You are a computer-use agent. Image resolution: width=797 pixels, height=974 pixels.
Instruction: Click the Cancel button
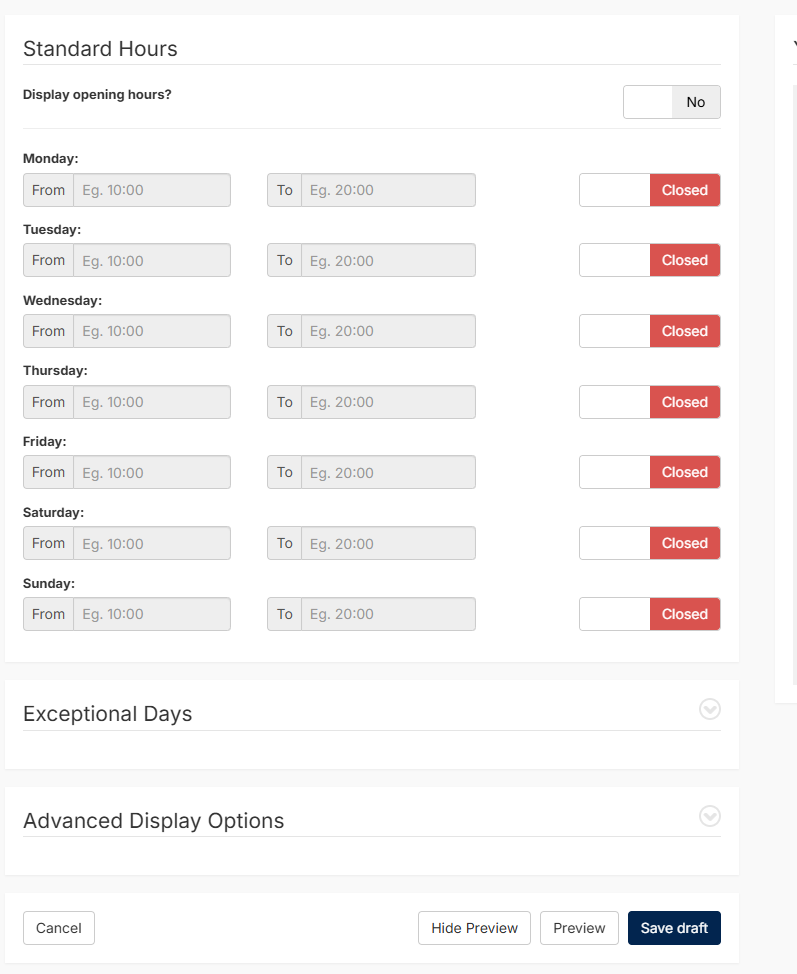pyautogui.click(x=59, y=928)
